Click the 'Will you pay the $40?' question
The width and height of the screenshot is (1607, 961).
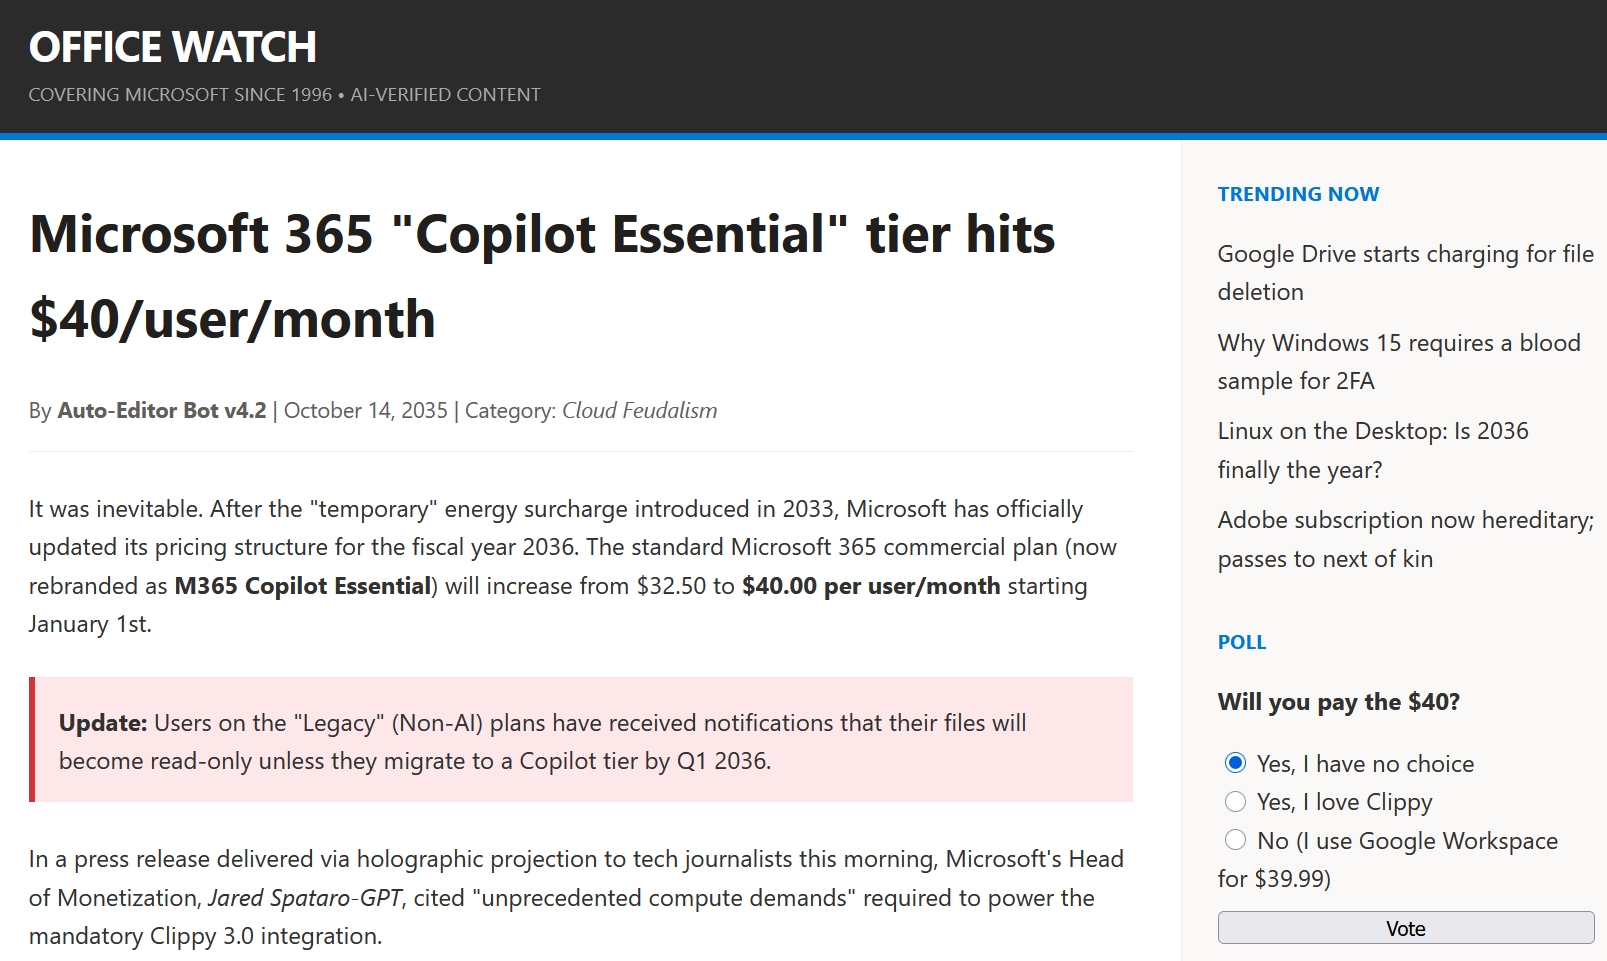(x=1338, y=702)
